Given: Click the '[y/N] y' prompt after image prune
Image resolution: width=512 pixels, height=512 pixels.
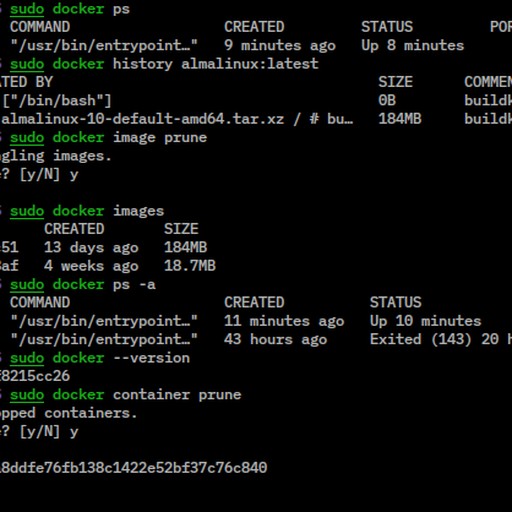Looking at the screenshot, I should click(x=49, y=174).
